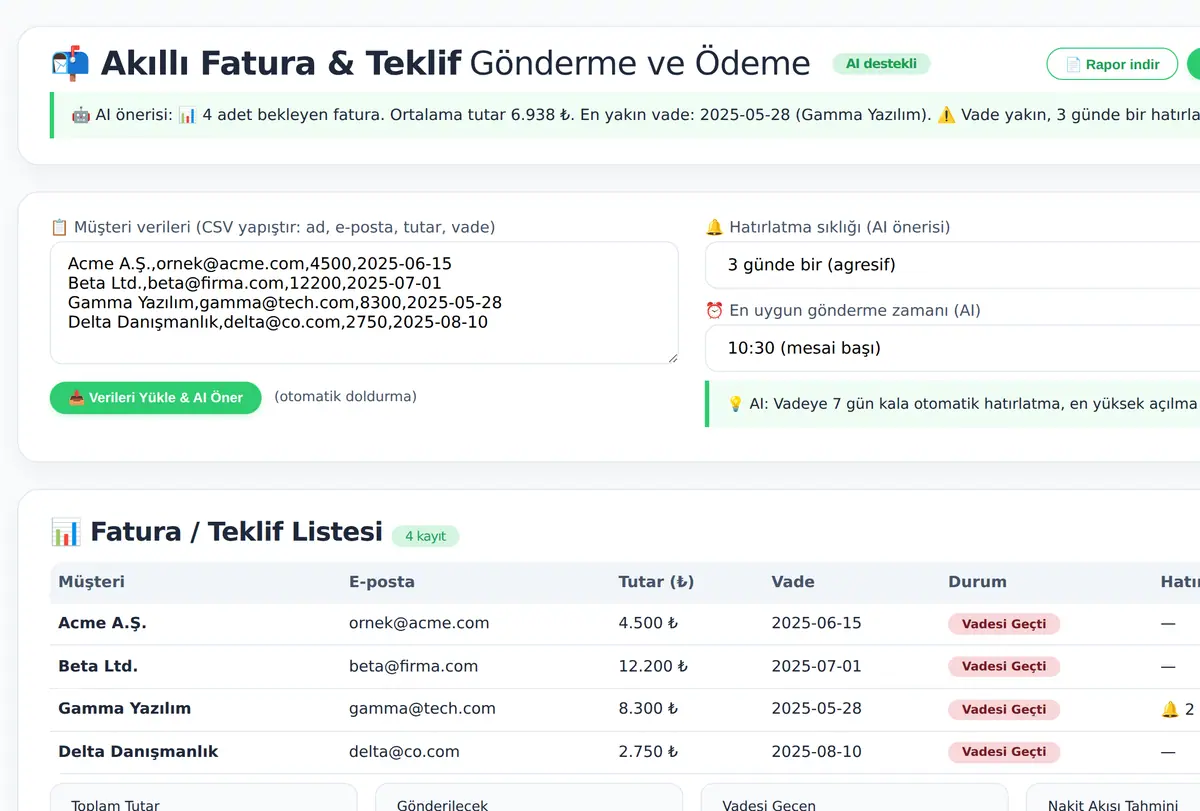Click the Nakit Akışı Tahmini summary card
Viewport: 1200px width, 811px height.
click(1113, 797)
